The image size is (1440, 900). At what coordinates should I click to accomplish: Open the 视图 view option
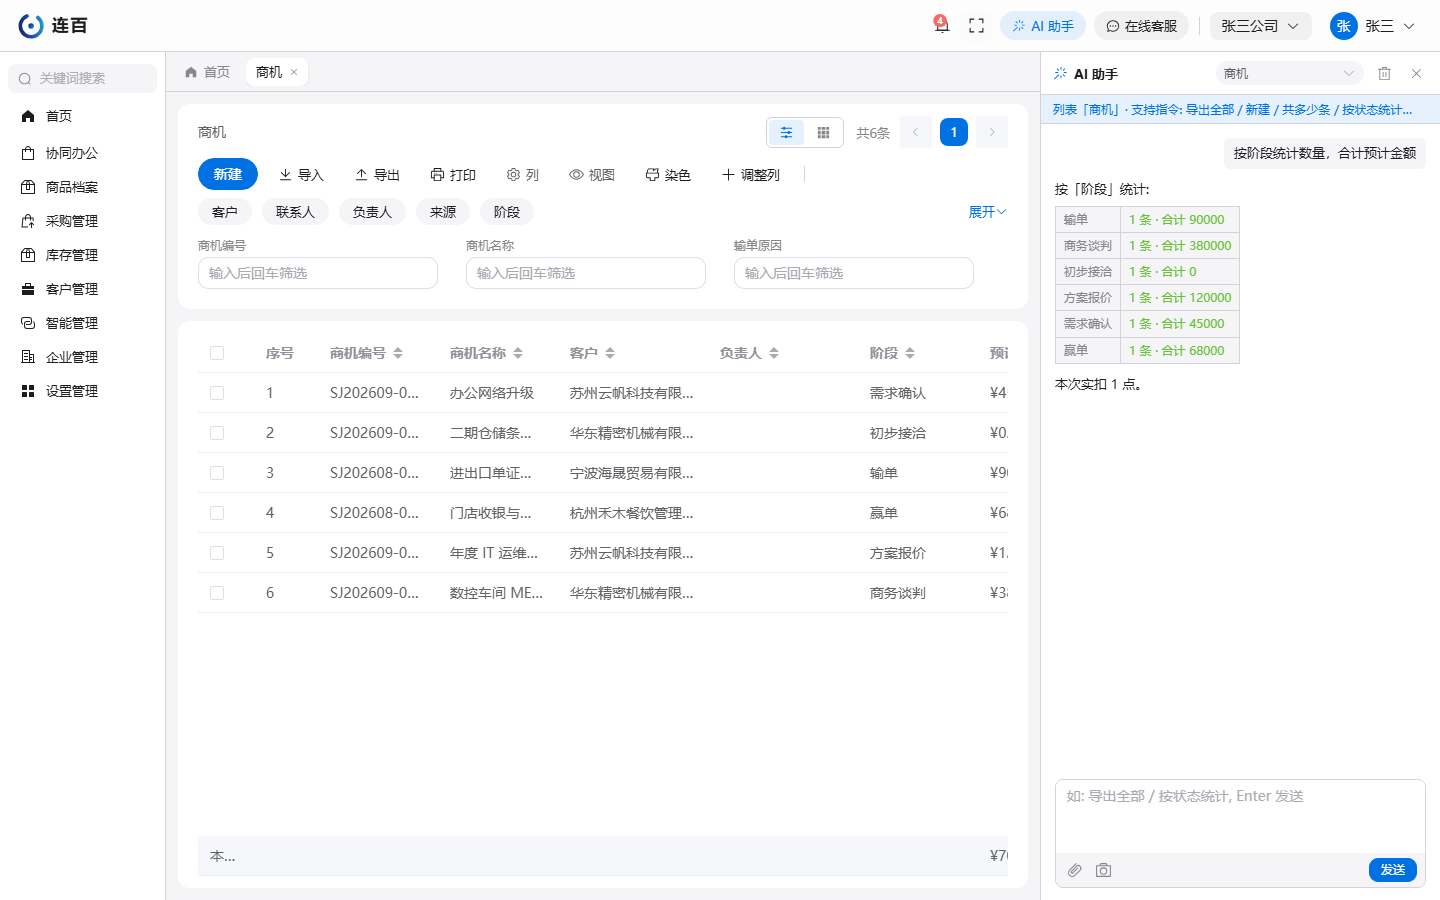click(x=592, y=175)
